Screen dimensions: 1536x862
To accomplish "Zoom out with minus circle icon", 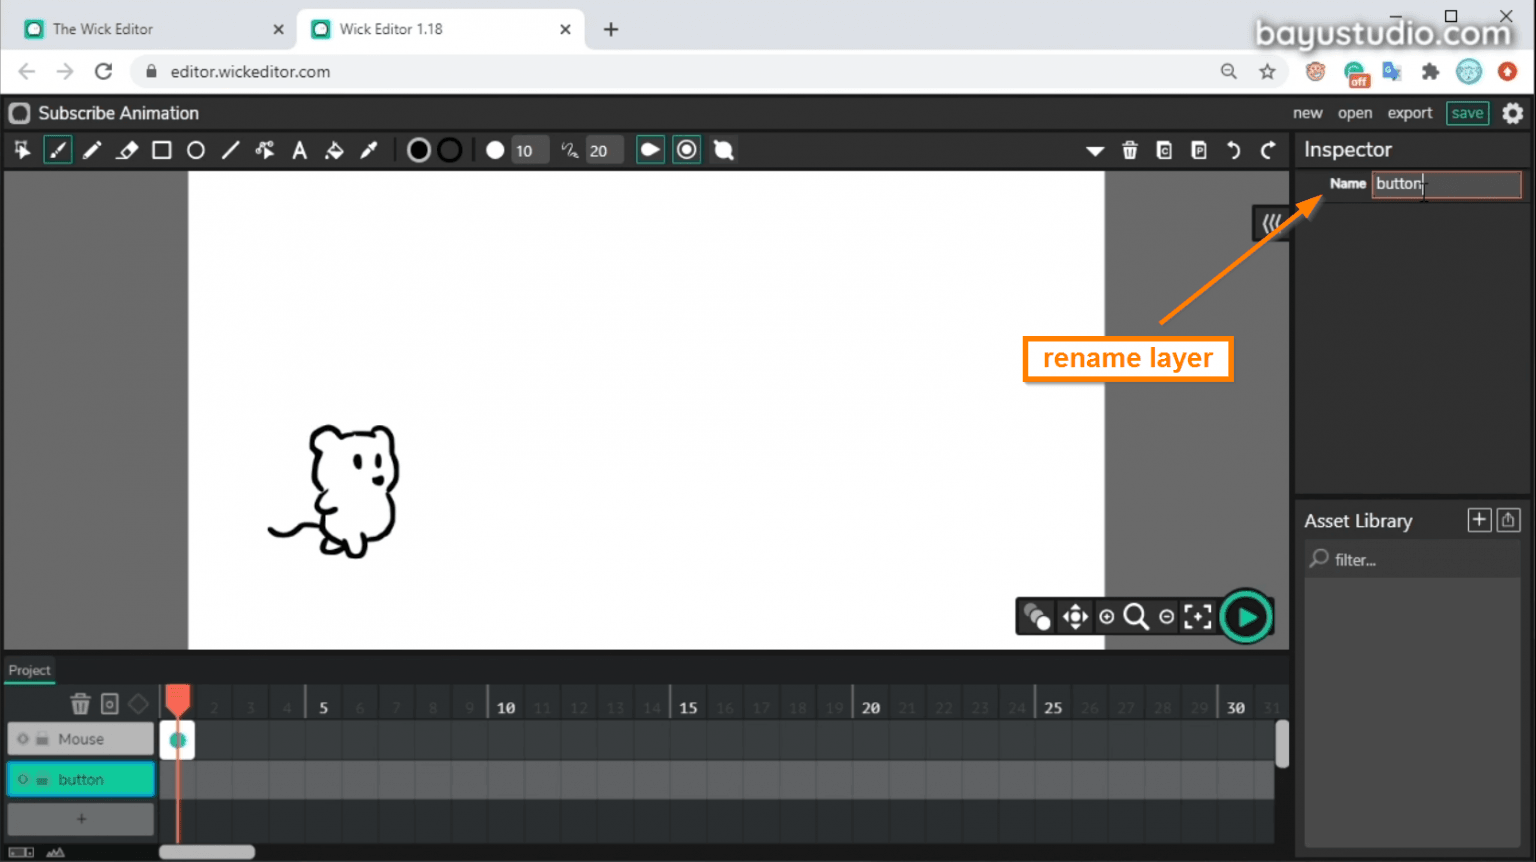I will click(x=1166, y=617).
